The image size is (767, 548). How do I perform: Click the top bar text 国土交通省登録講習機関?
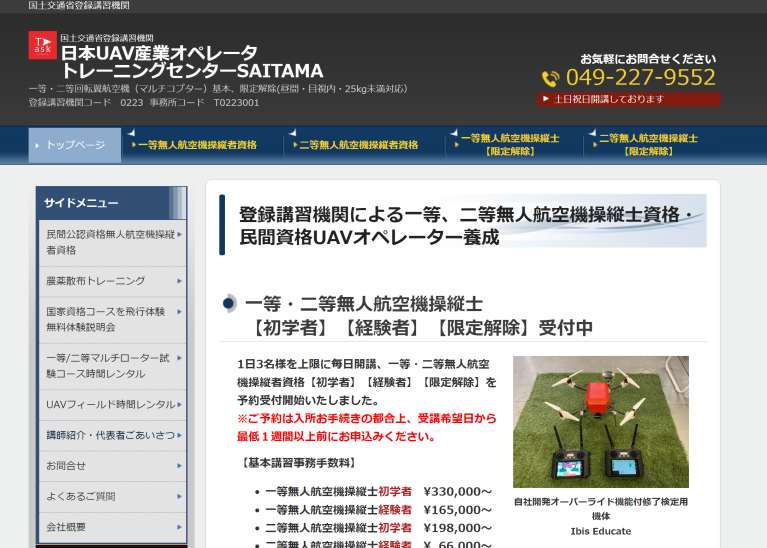79,5
